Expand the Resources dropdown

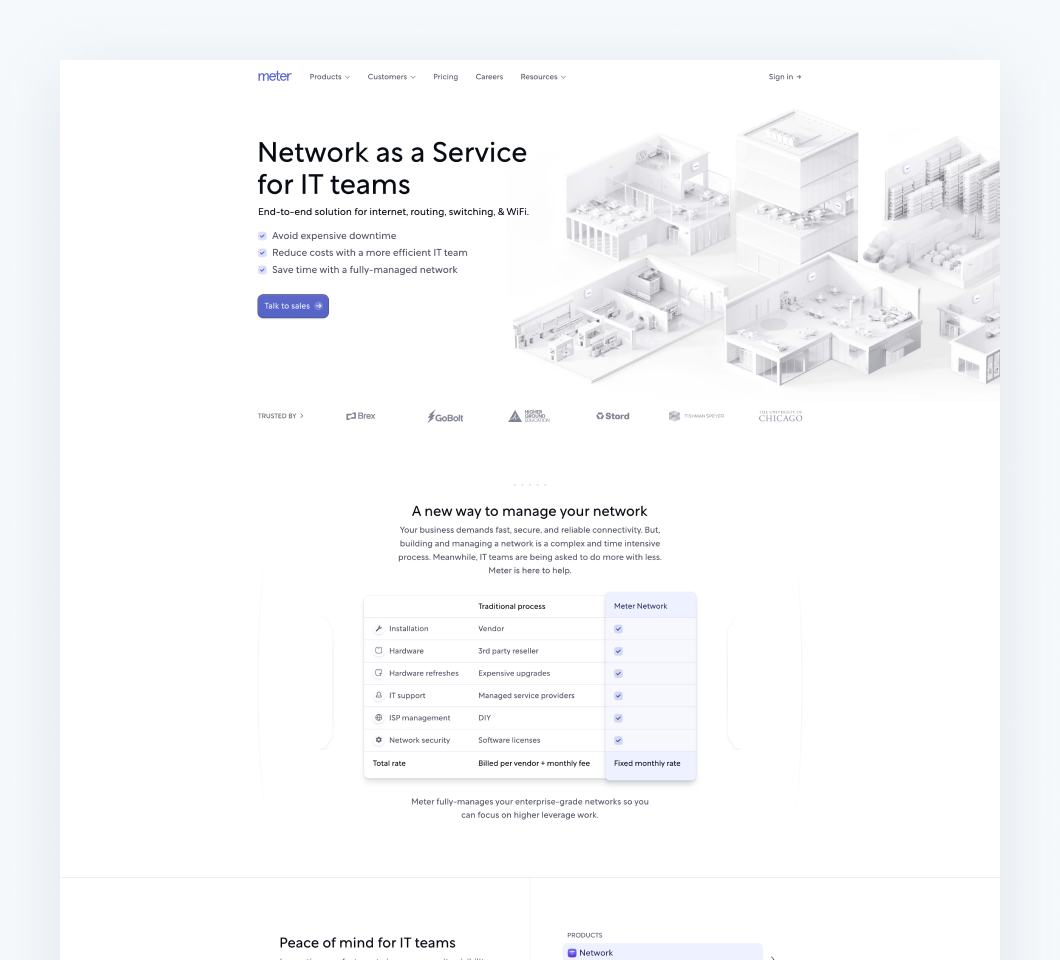tap(543, 77)
